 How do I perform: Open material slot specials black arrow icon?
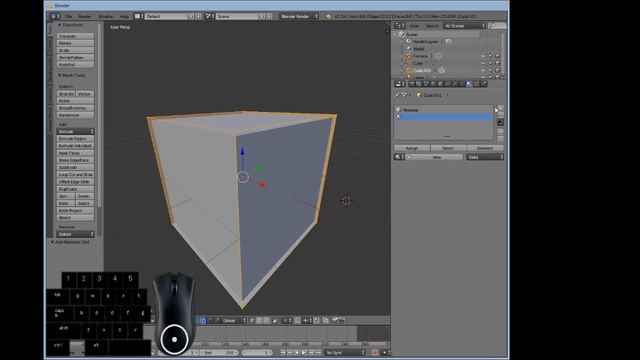tap(500, 122)
